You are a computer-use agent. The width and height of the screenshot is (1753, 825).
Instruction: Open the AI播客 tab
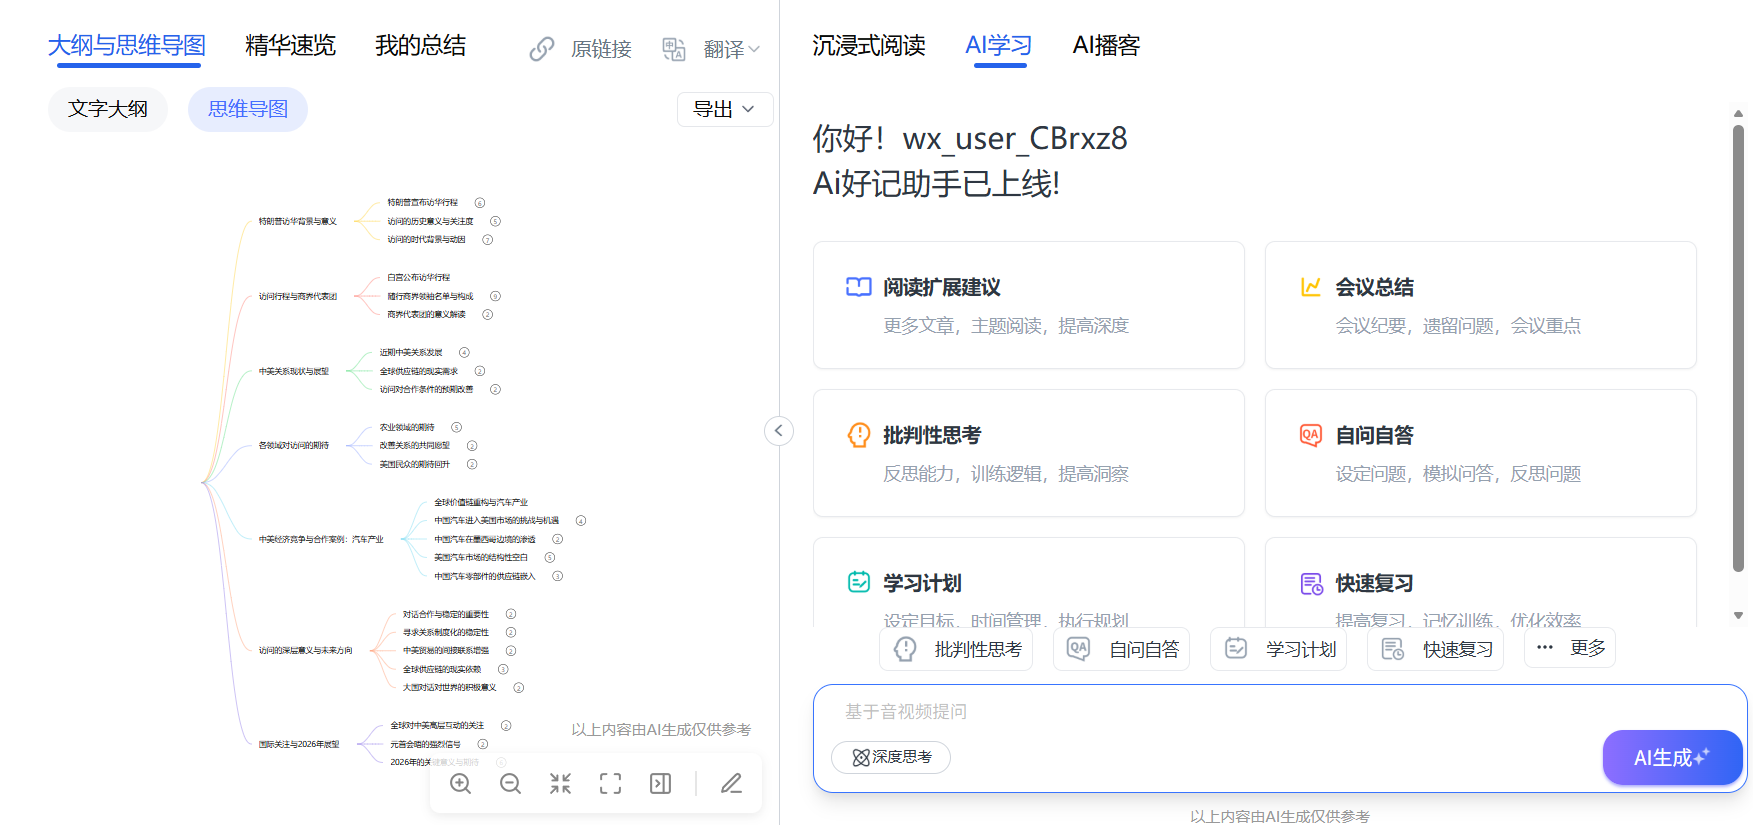pyautogui.click(x=1106, y=46)
